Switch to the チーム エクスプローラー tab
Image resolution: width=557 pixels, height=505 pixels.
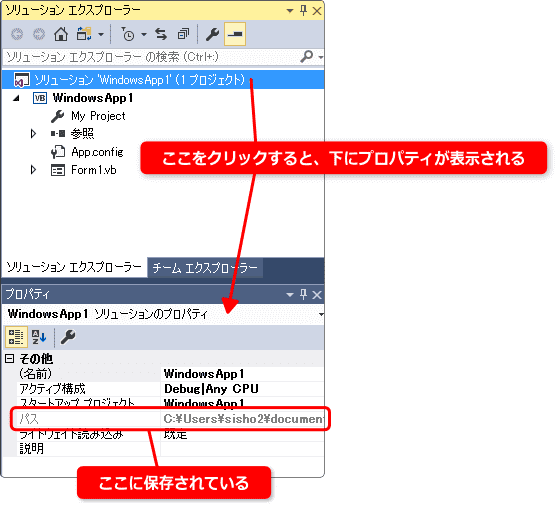[205, 268]
